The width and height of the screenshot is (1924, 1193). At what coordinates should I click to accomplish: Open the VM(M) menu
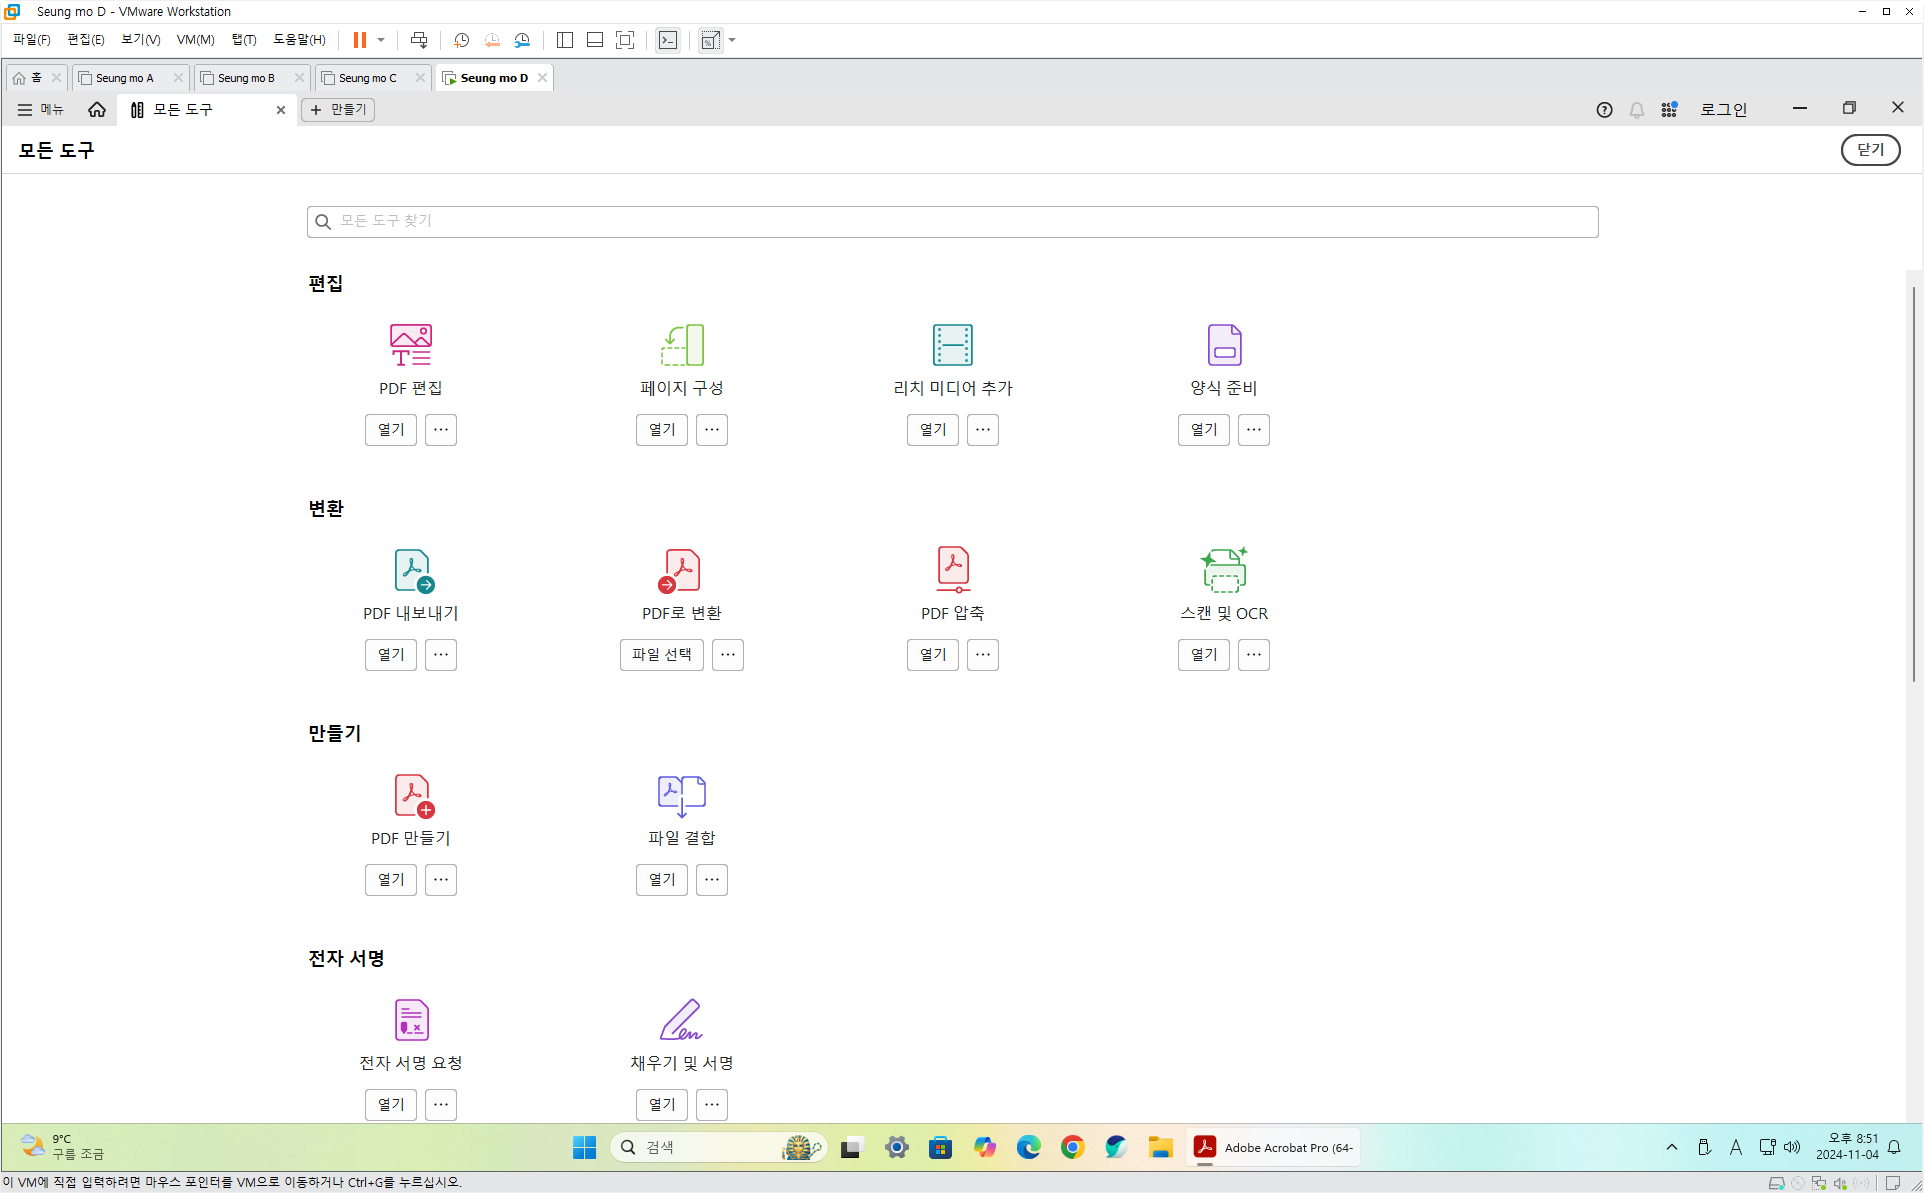pyautogui.click(x=195, y=40)
